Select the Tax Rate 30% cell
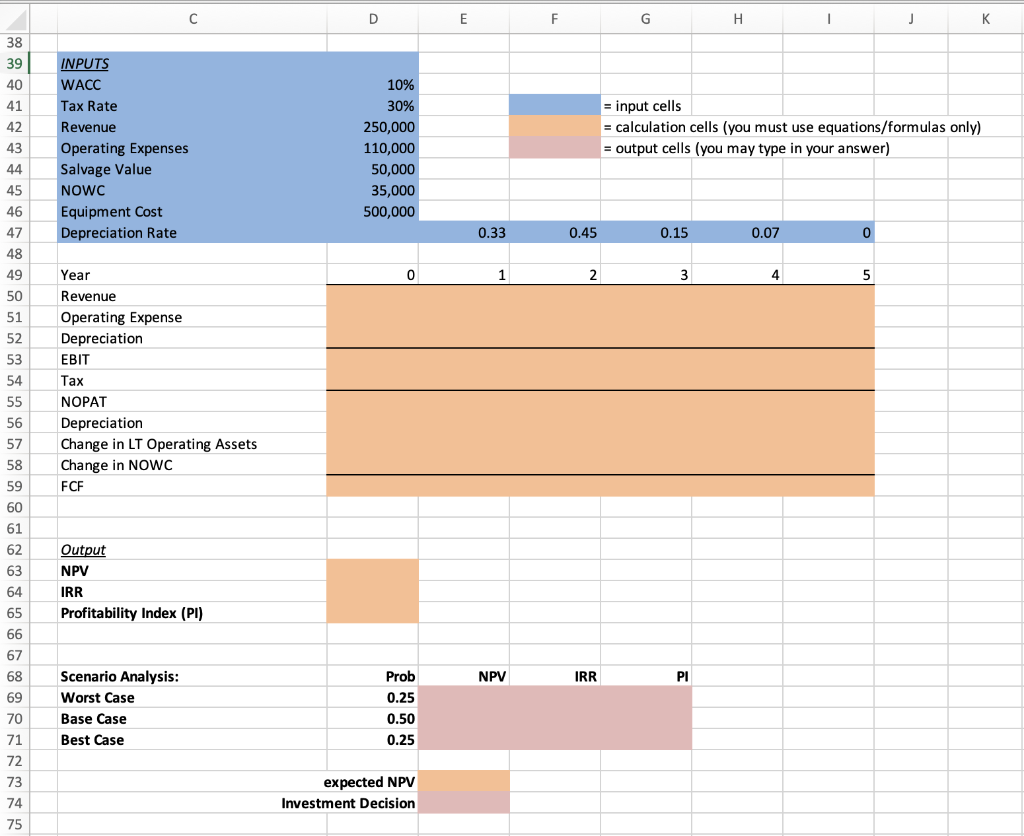 (373, 106)
